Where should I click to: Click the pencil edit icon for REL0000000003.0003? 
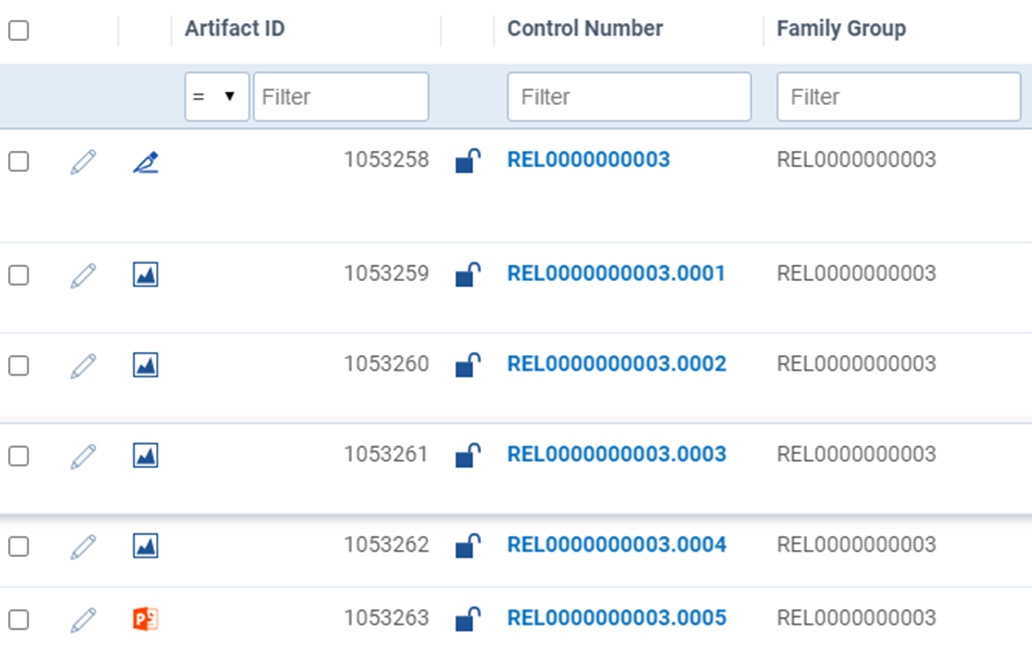83,456
